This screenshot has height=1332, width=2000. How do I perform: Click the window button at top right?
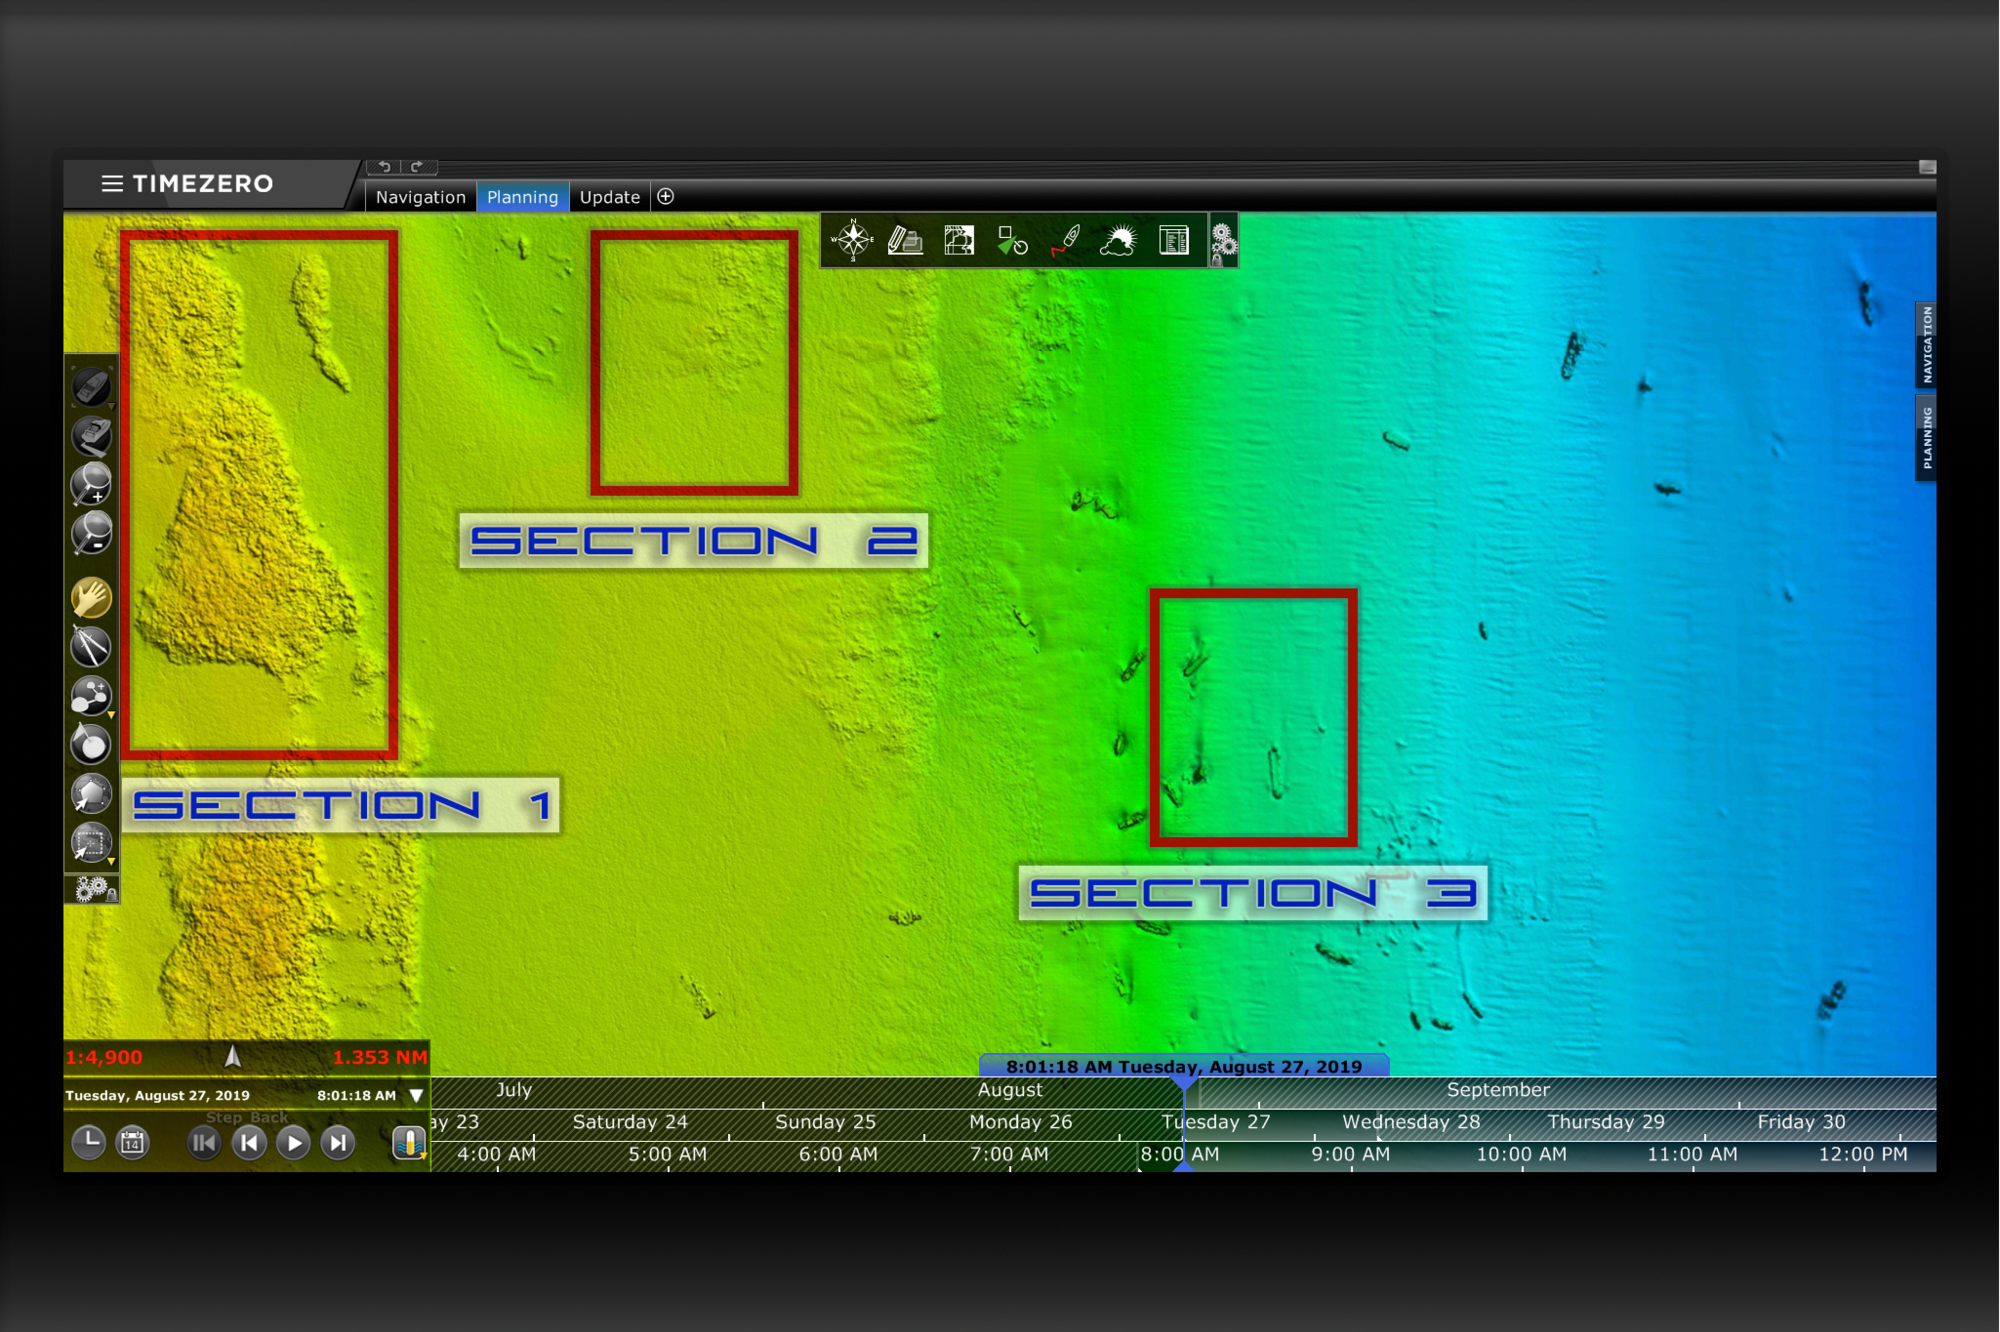1927,167
